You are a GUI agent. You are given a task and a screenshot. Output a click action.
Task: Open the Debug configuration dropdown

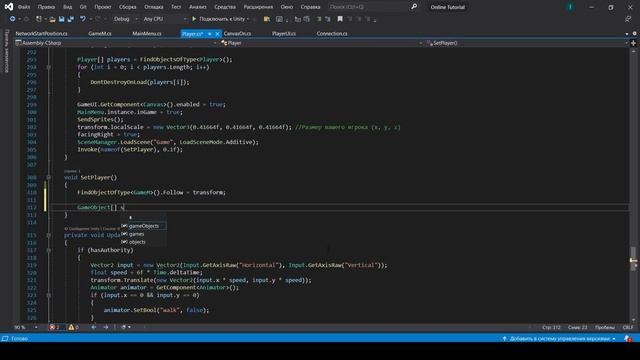coord(125,19)
